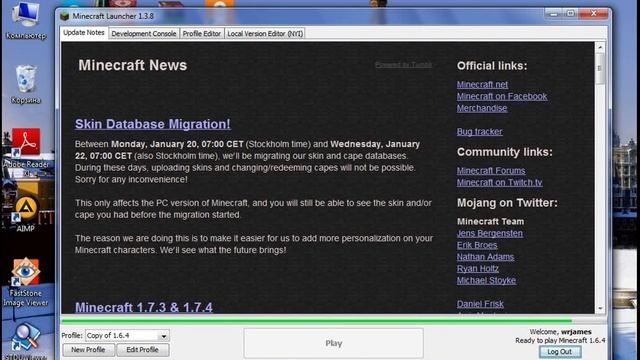Open FastStone Image Viewer shortcut
Screen dimensions: 640x360
click(x=26, y=282)
